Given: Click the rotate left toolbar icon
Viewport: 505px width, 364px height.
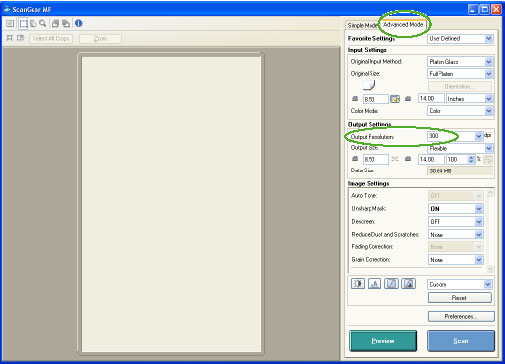Looking at the screenshot, I should [55, 23].
